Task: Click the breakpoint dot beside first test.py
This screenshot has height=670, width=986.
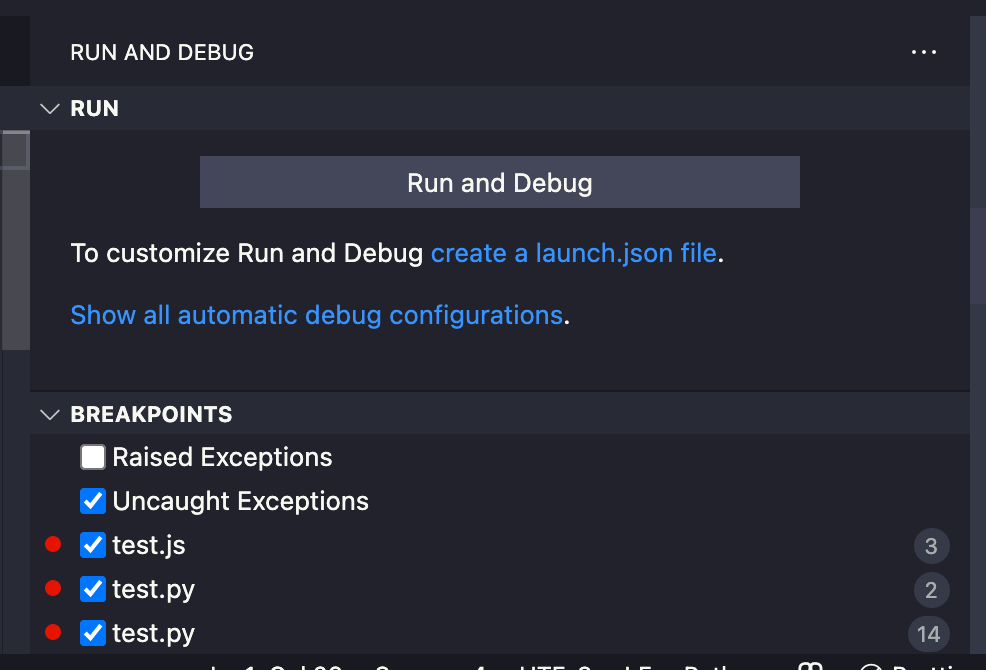Action: tap(52, 589)
